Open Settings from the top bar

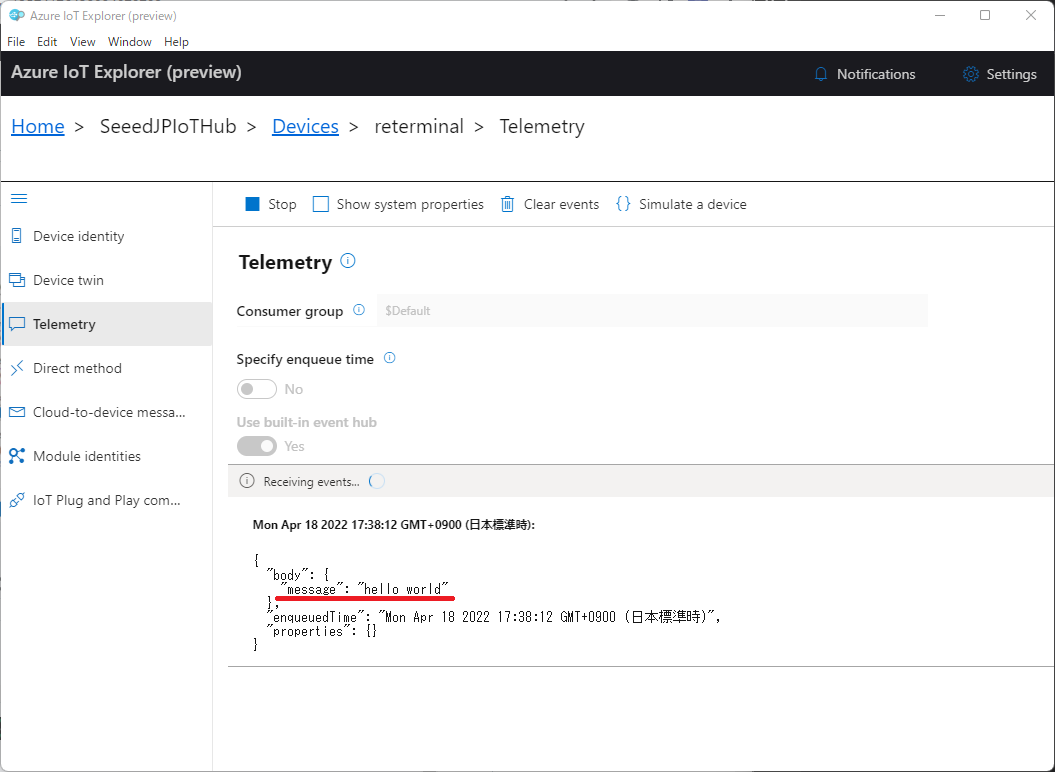point(998,74)
